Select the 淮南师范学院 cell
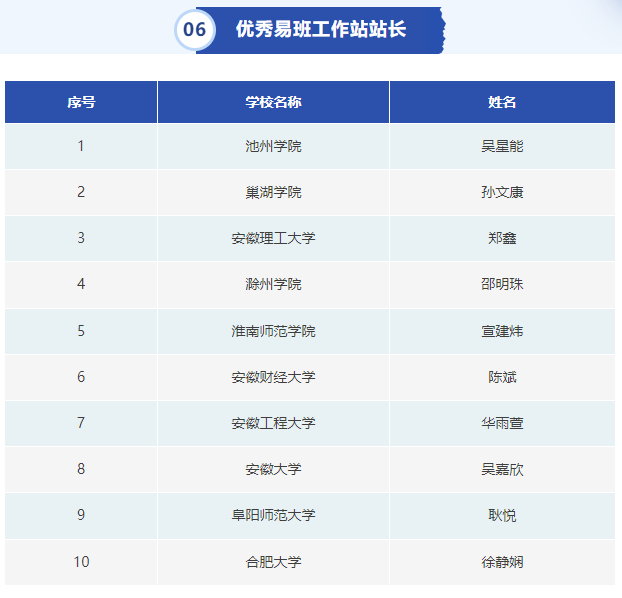The height and width of the screenshot is (598, 622). click(273, 331)
